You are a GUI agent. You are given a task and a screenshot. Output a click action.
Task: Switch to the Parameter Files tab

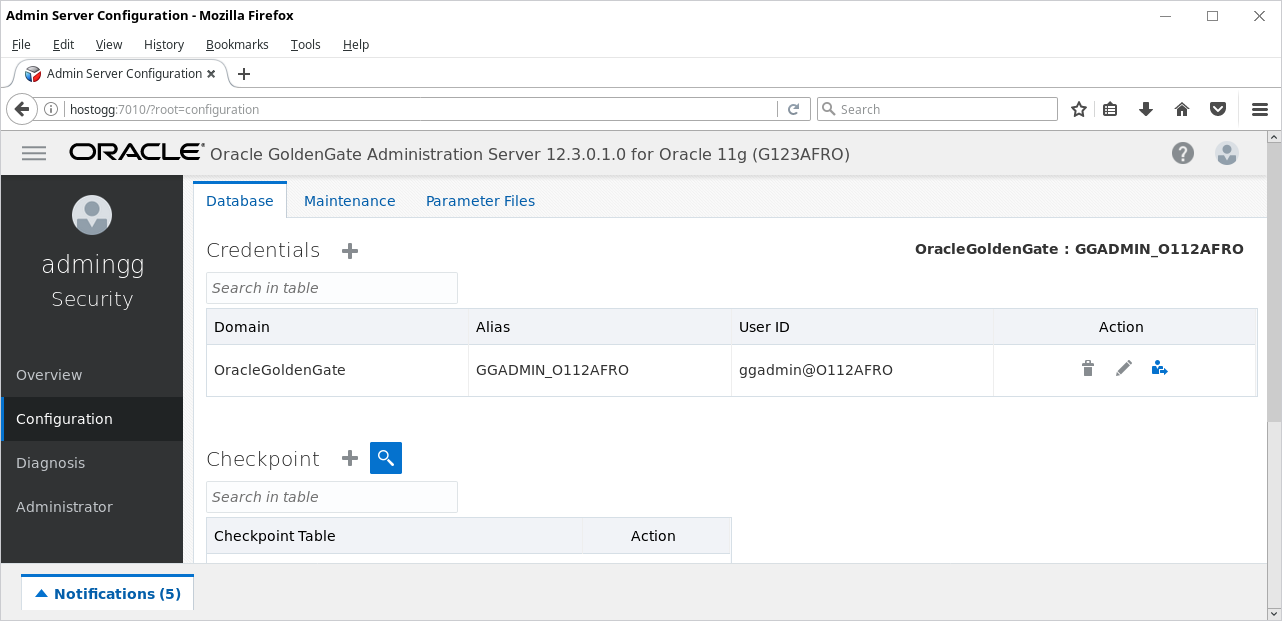point(480,201)
